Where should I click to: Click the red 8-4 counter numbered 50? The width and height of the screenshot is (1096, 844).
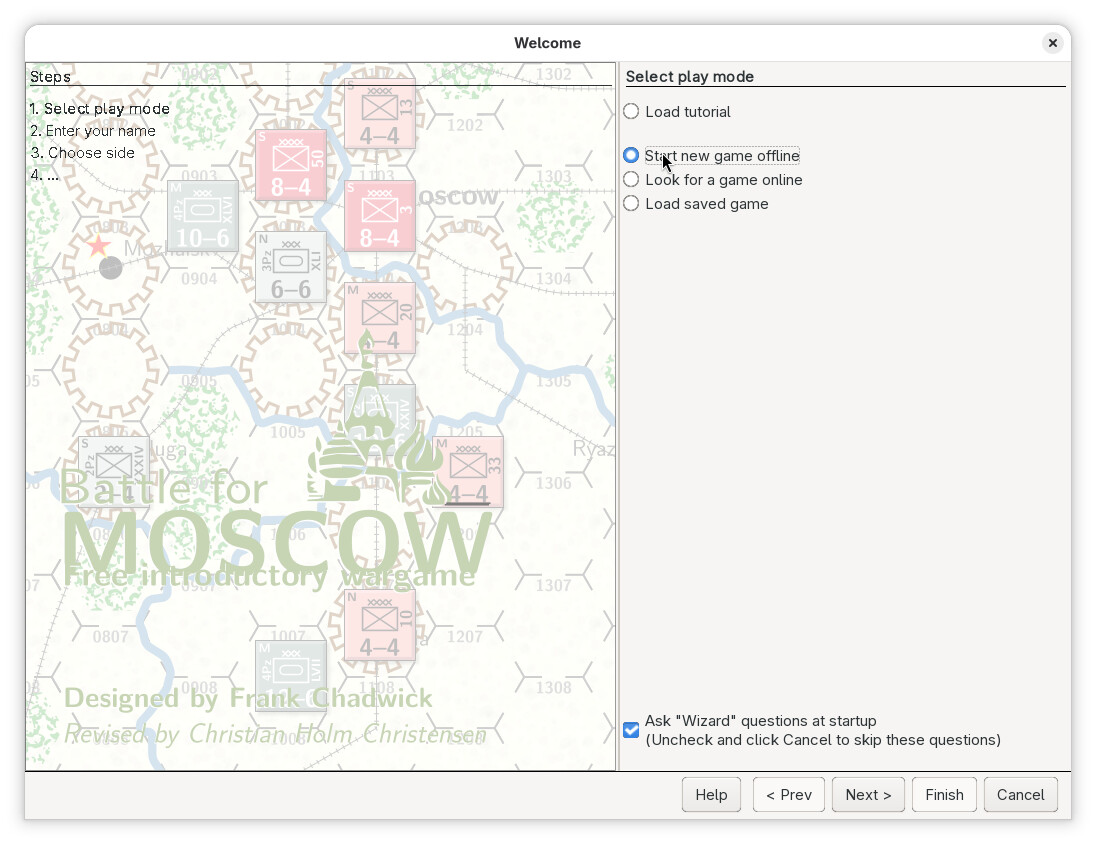click(291, 165)
